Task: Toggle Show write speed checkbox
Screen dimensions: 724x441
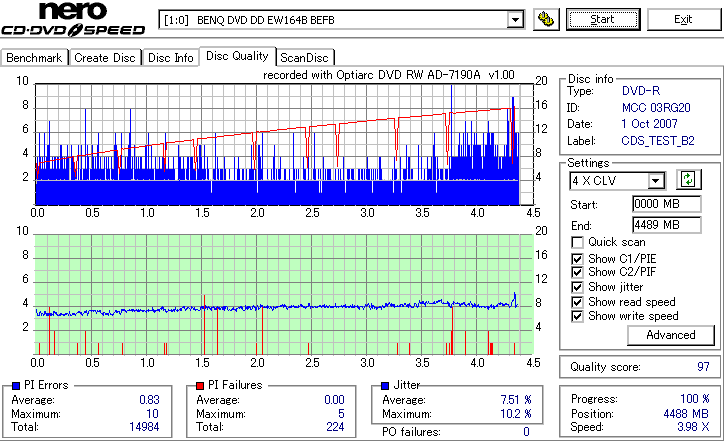Action: click(577, 316)
